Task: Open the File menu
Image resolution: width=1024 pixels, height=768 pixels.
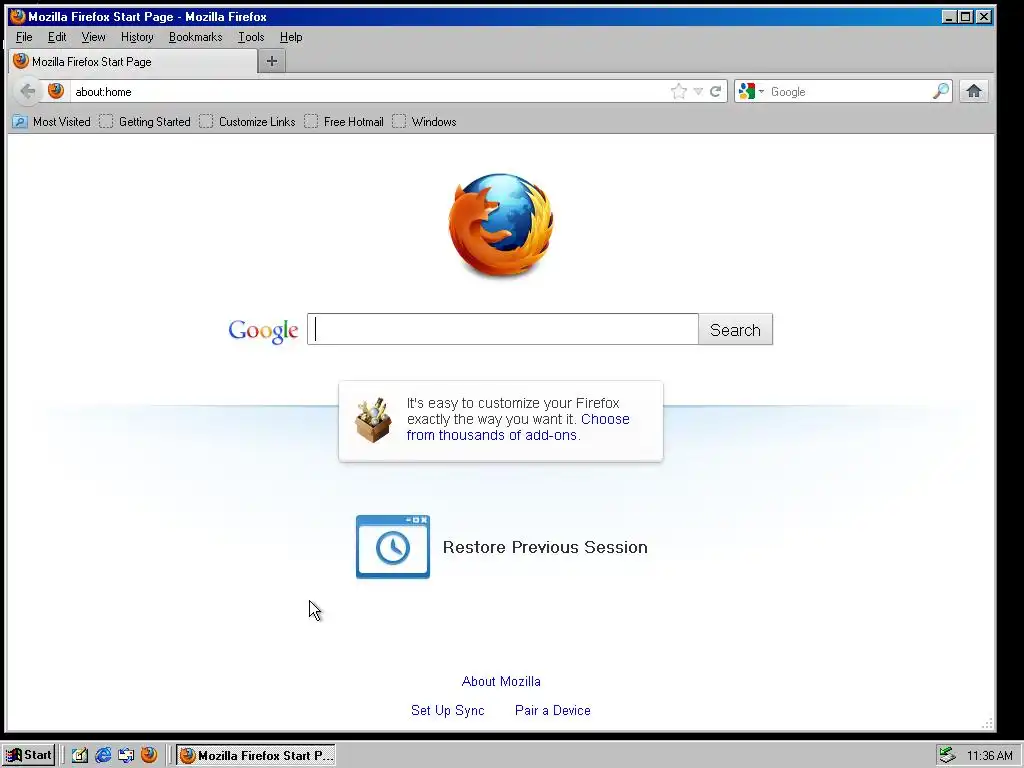Action: pyautogui.click(x=24, y=37)
